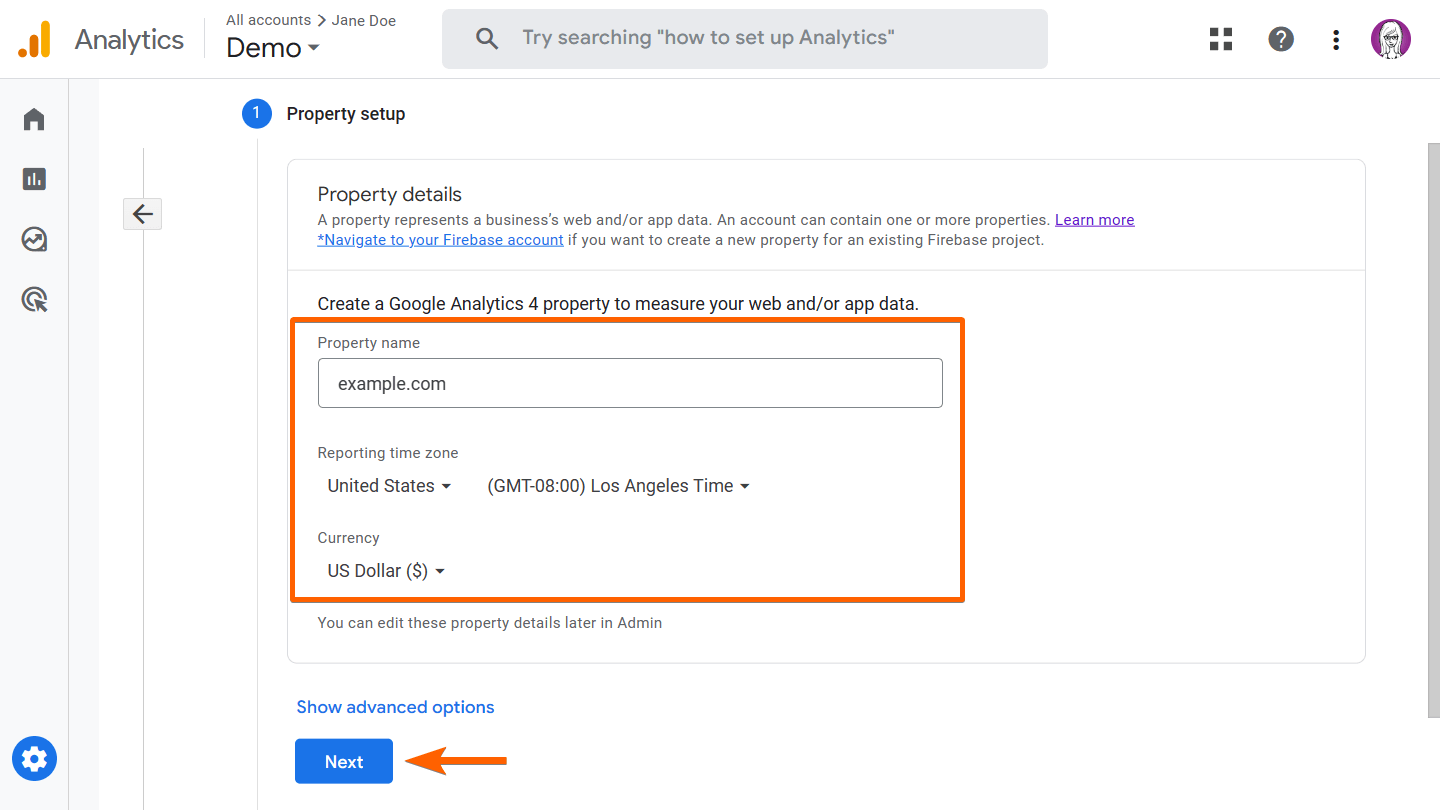
Task: Open Jane Doe profile avatar
Action: click(x=1390, y=39)
